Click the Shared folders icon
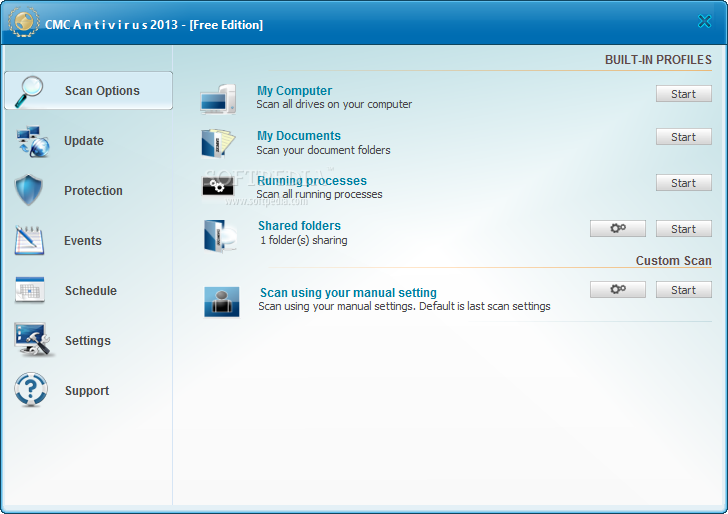Screen dimensions: 728x514 coord(221,236)
